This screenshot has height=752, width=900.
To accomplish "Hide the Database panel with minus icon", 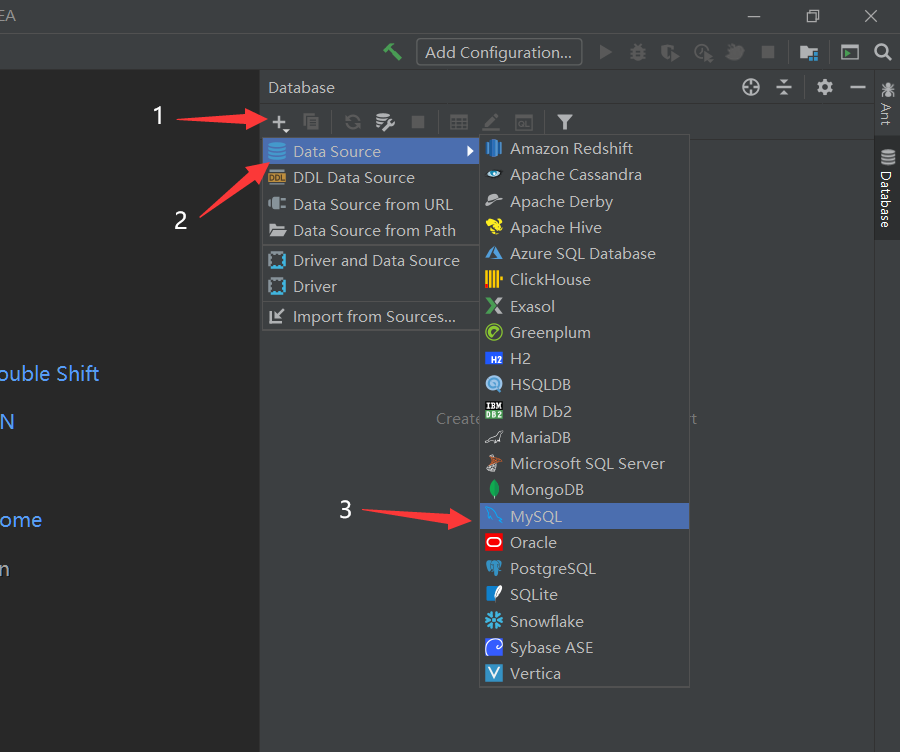I will coord(858,87).
